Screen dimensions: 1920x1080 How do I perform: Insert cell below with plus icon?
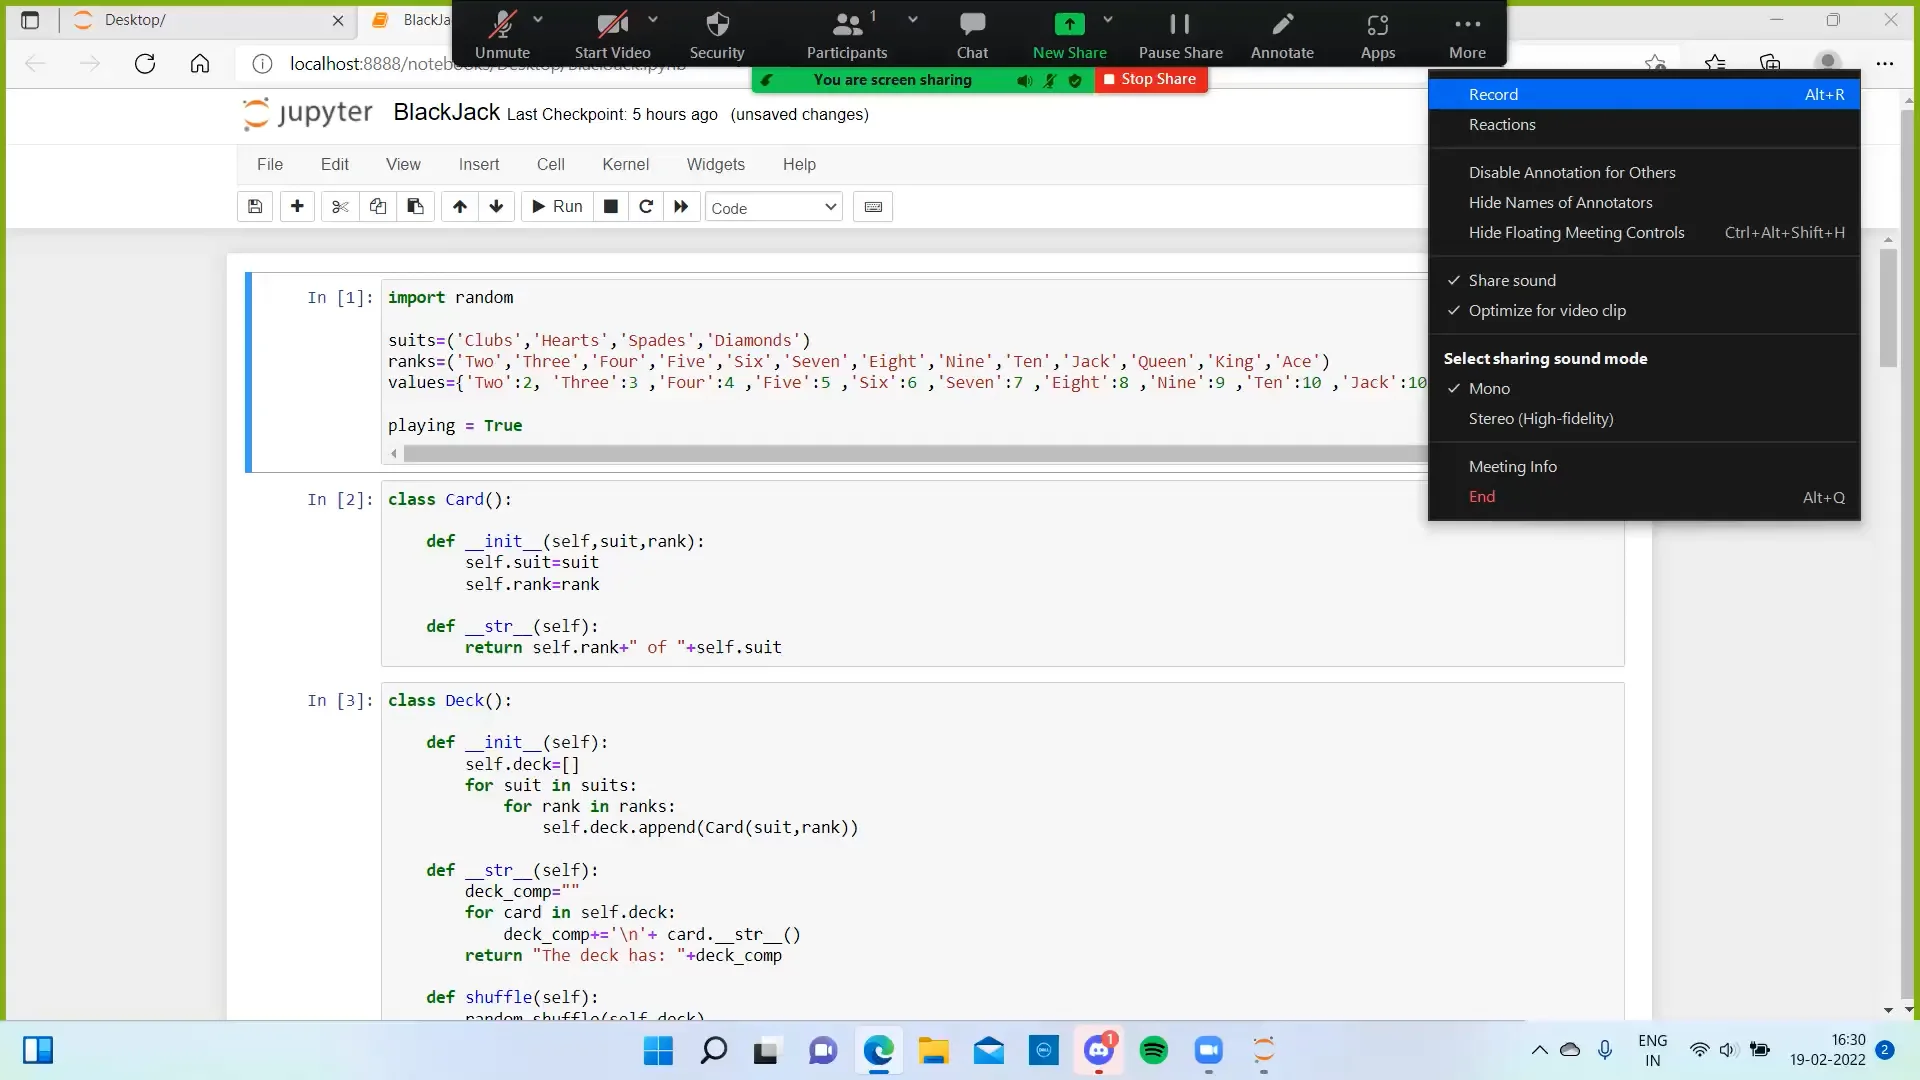coord(297,207)
